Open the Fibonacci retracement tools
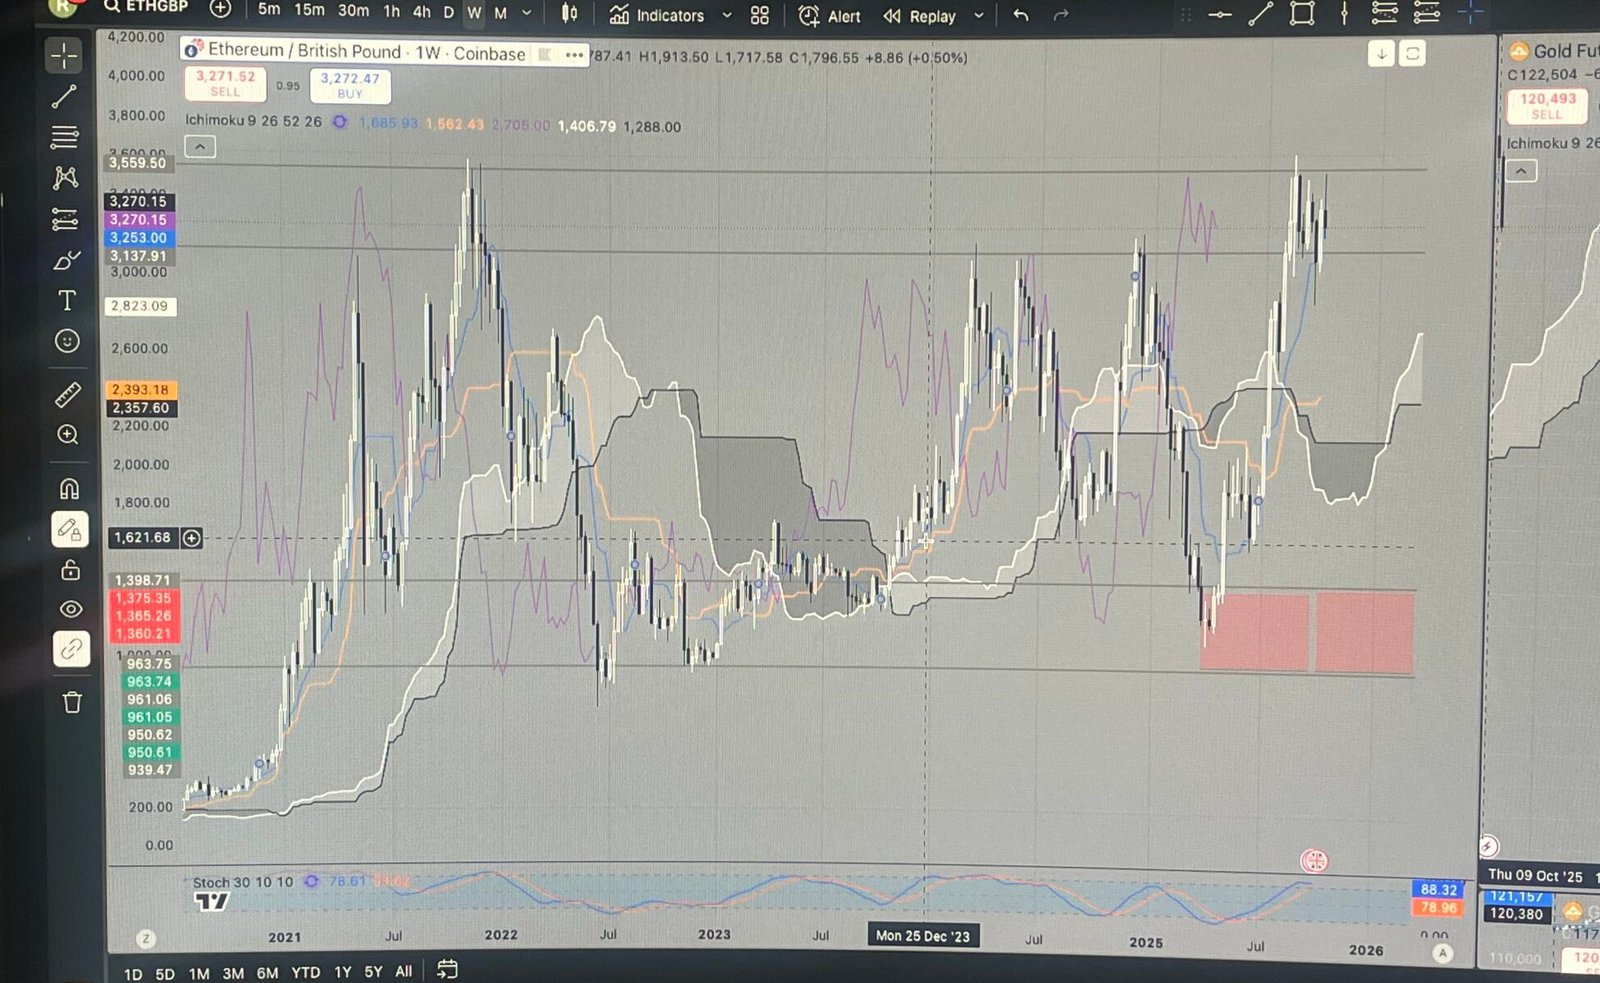Image resolution: width=1600 pixels, height=983 pixels. coord(65,137)
